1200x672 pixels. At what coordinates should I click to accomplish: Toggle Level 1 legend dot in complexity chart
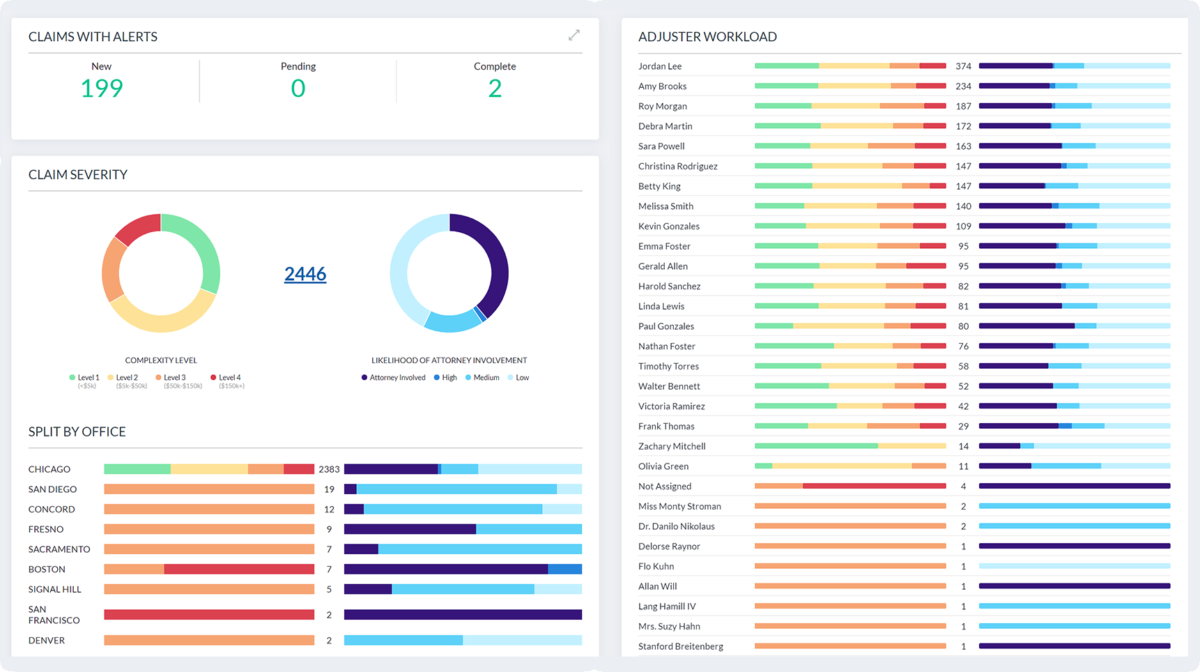pos(72,378)
